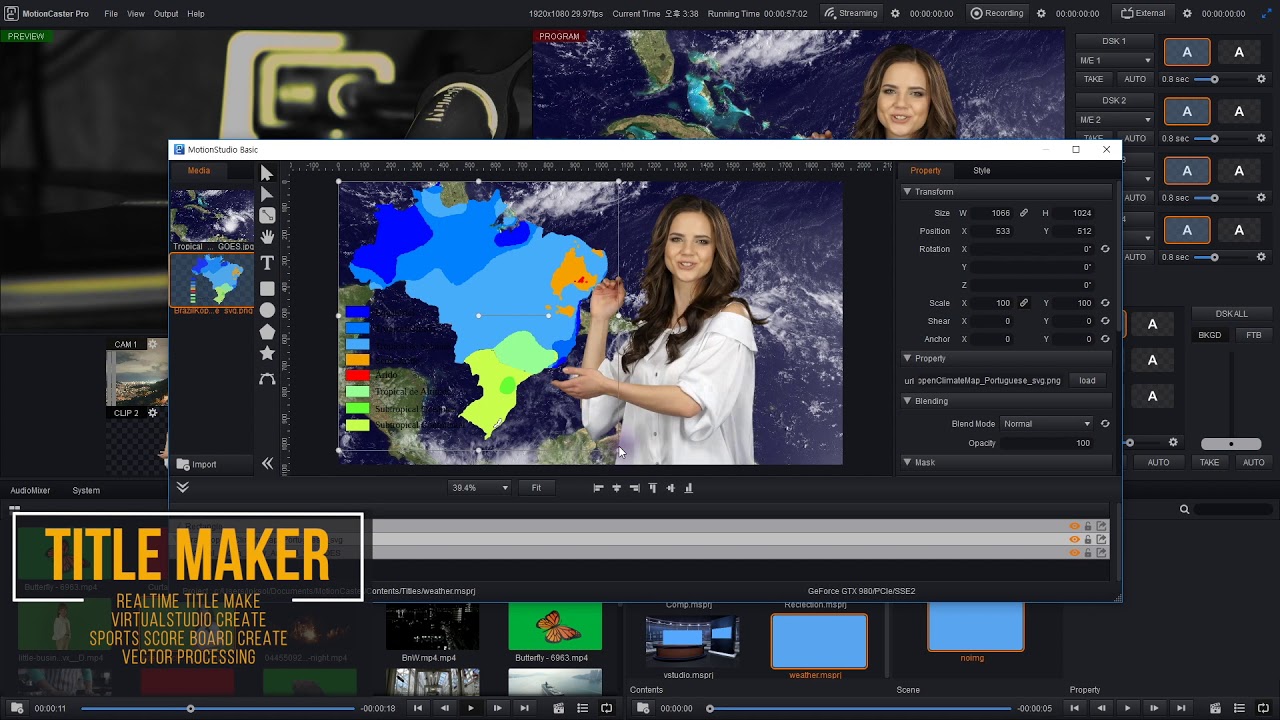Click the Opacity value field

click(1048, 443)
